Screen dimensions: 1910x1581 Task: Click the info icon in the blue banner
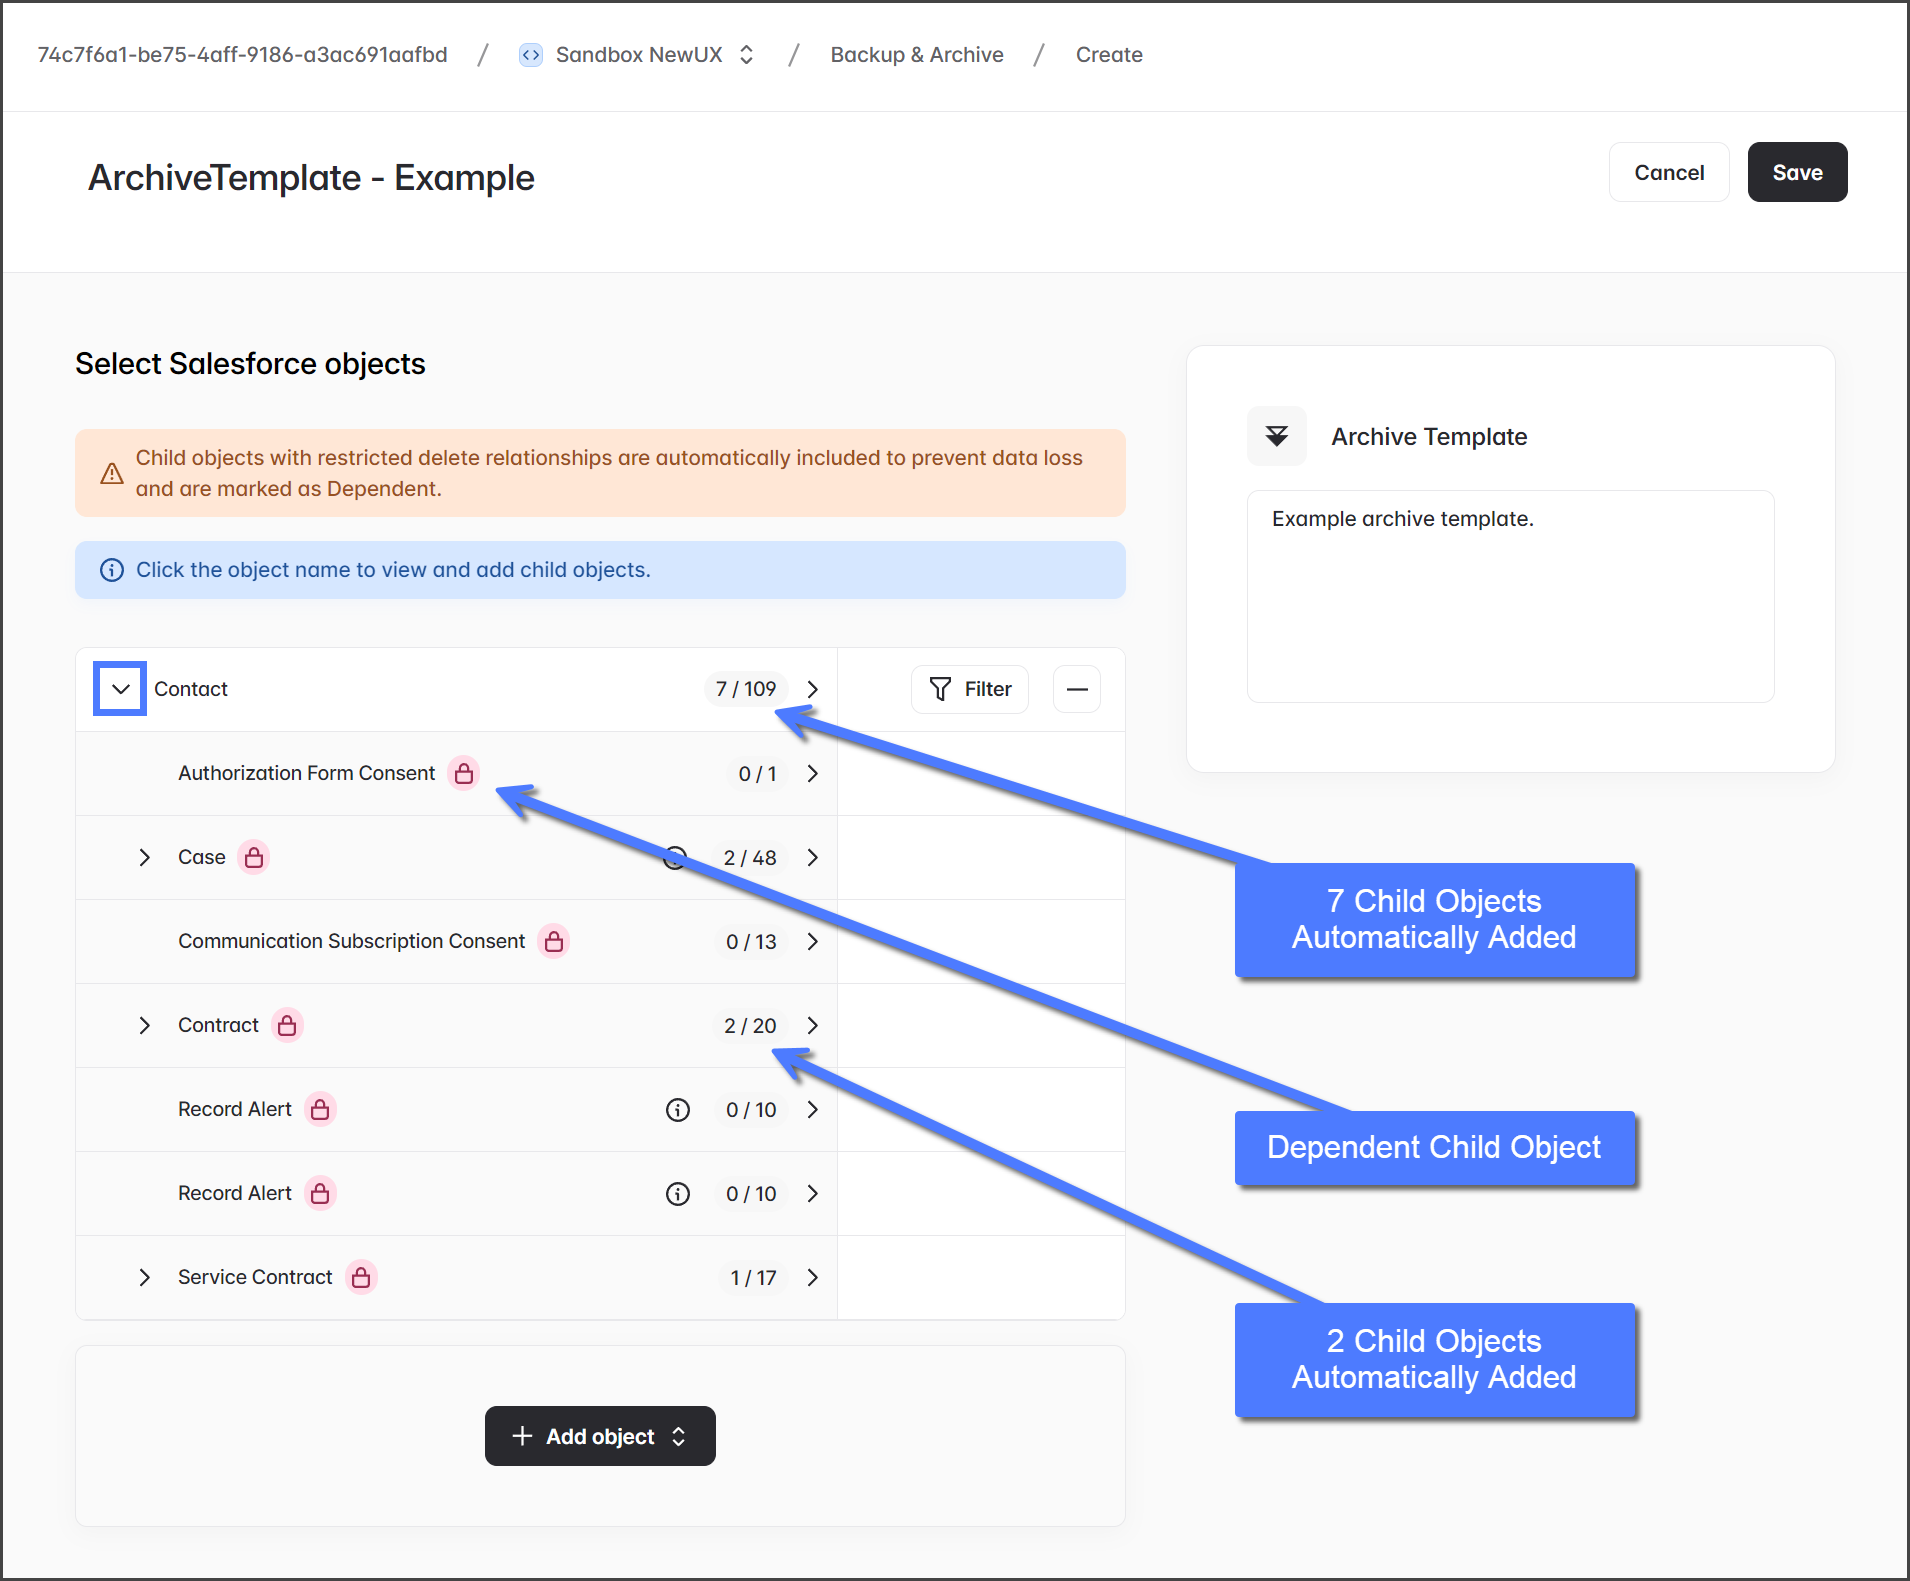click(x=112, y=570)
